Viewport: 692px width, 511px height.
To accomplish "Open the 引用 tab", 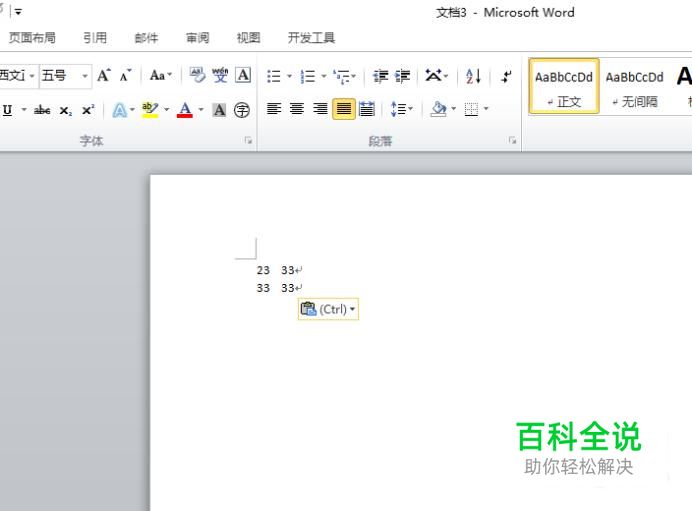I will pyautogui.click(x=95, y=38).
